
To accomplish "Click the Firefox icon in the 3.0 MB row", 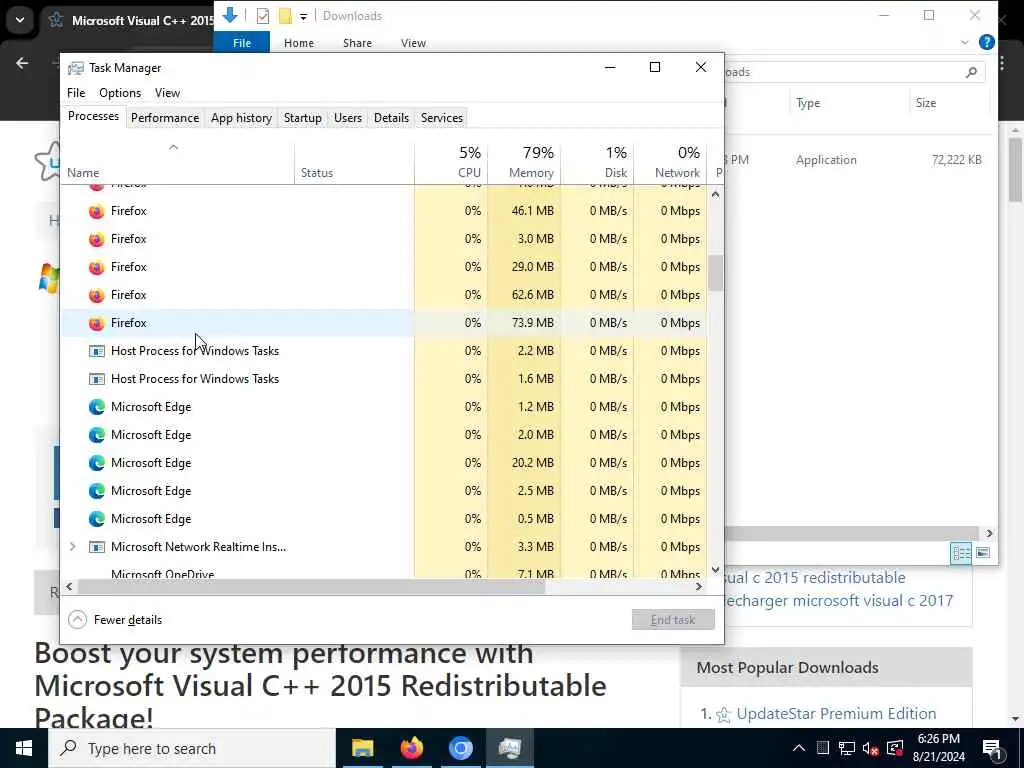I will tap(97, 239).
